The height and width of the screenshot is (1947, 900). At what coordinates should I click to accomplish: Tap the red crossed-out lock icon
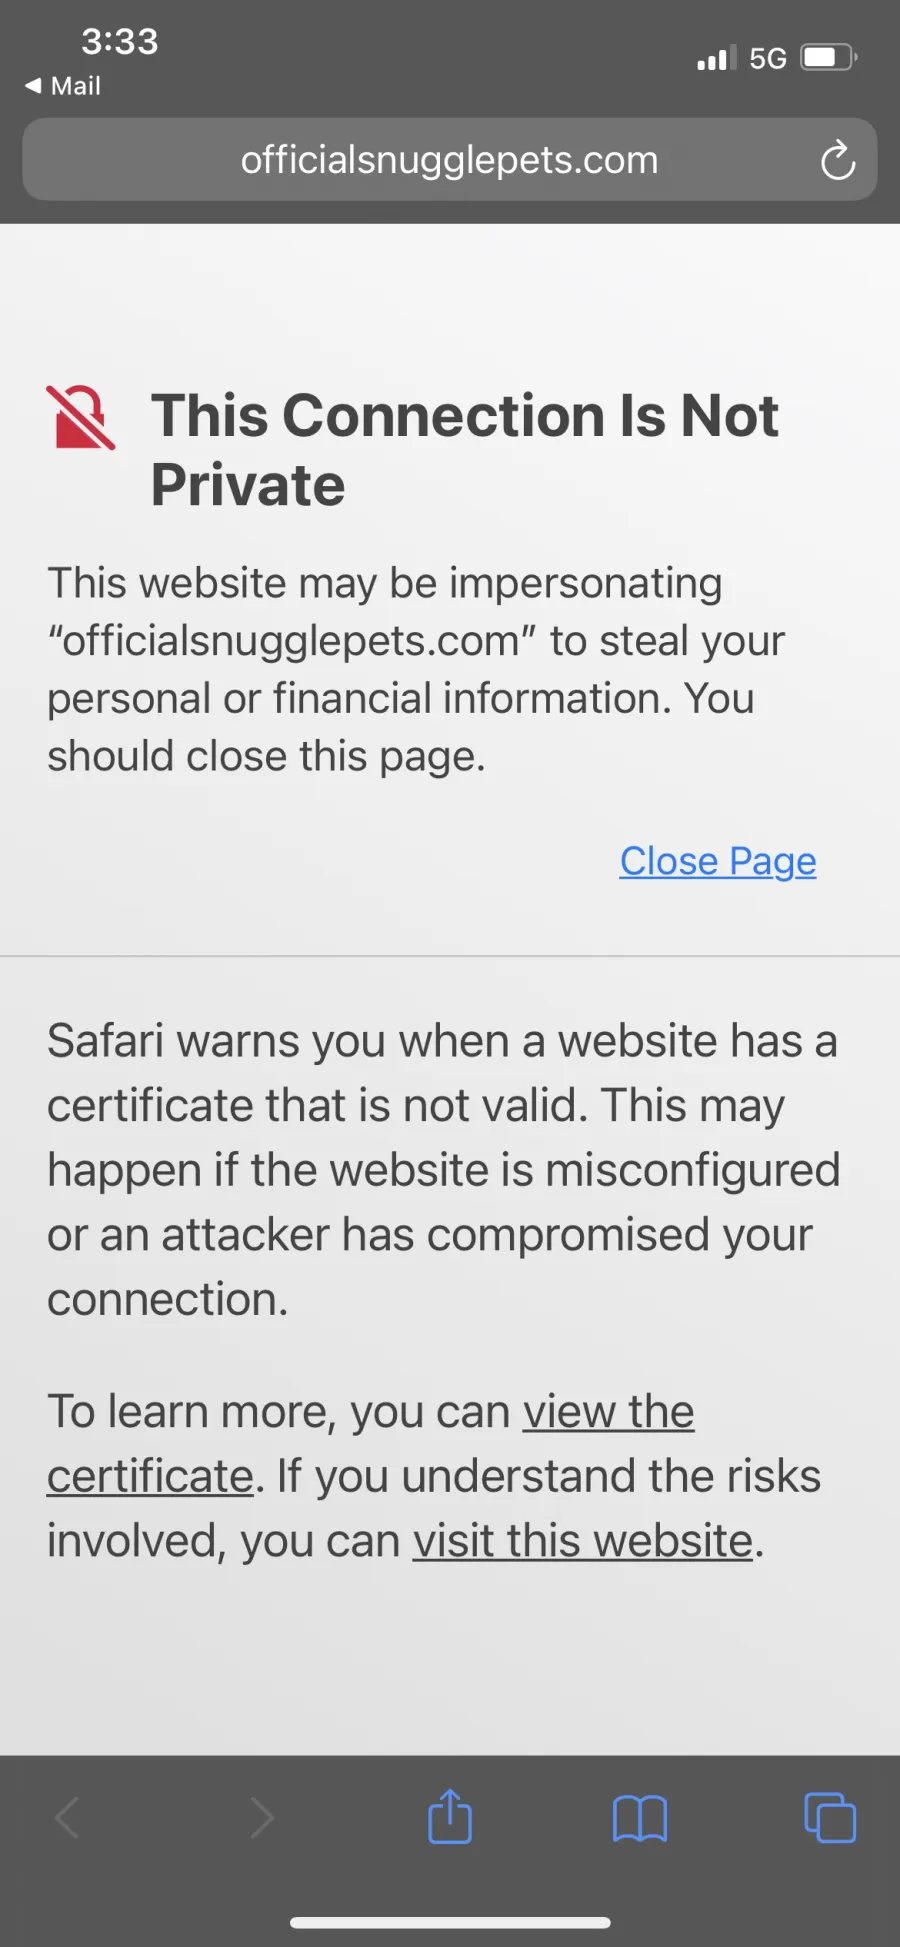tap(81, 418)
